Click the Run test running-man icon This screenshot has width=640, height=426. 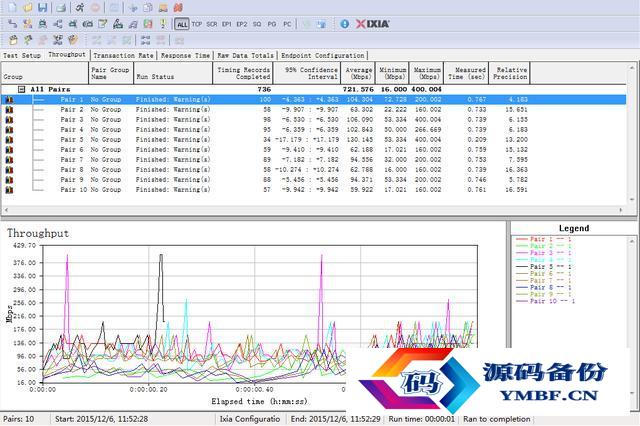[80, 7]
